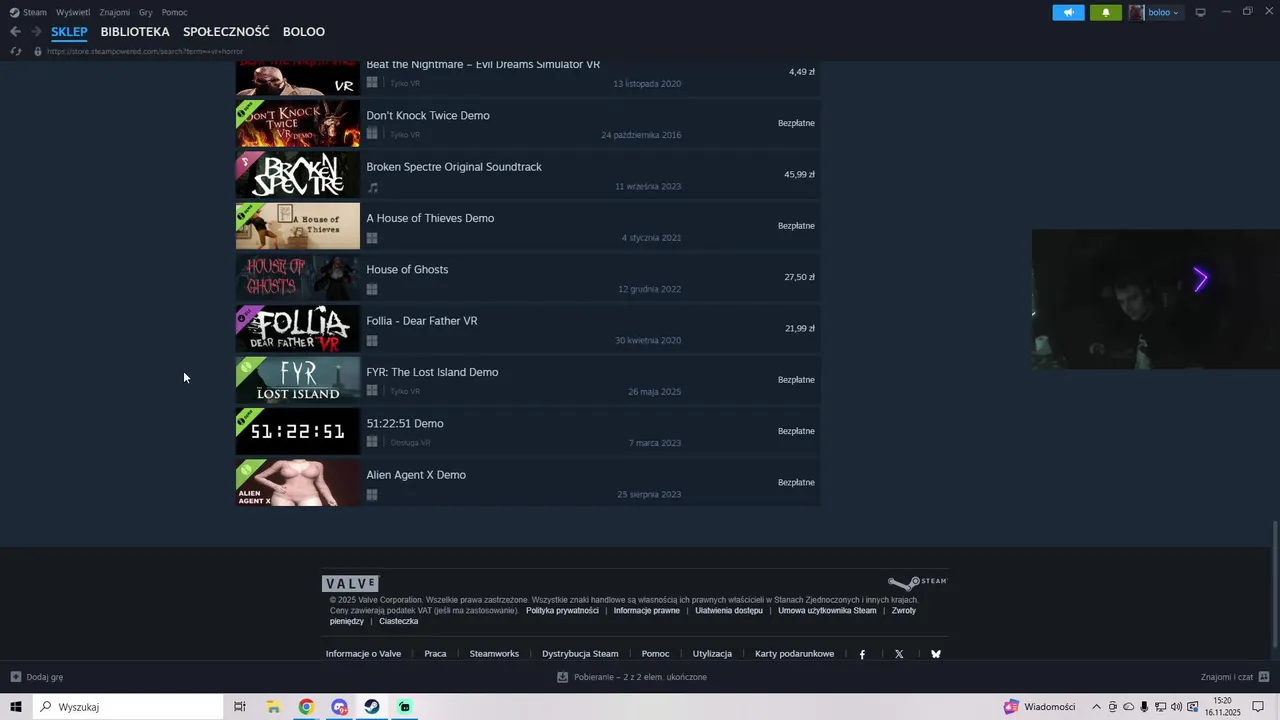Open Broken Spectre soundtrack thumbnail
The image size is (1280, 720).
tap(297, 175)
